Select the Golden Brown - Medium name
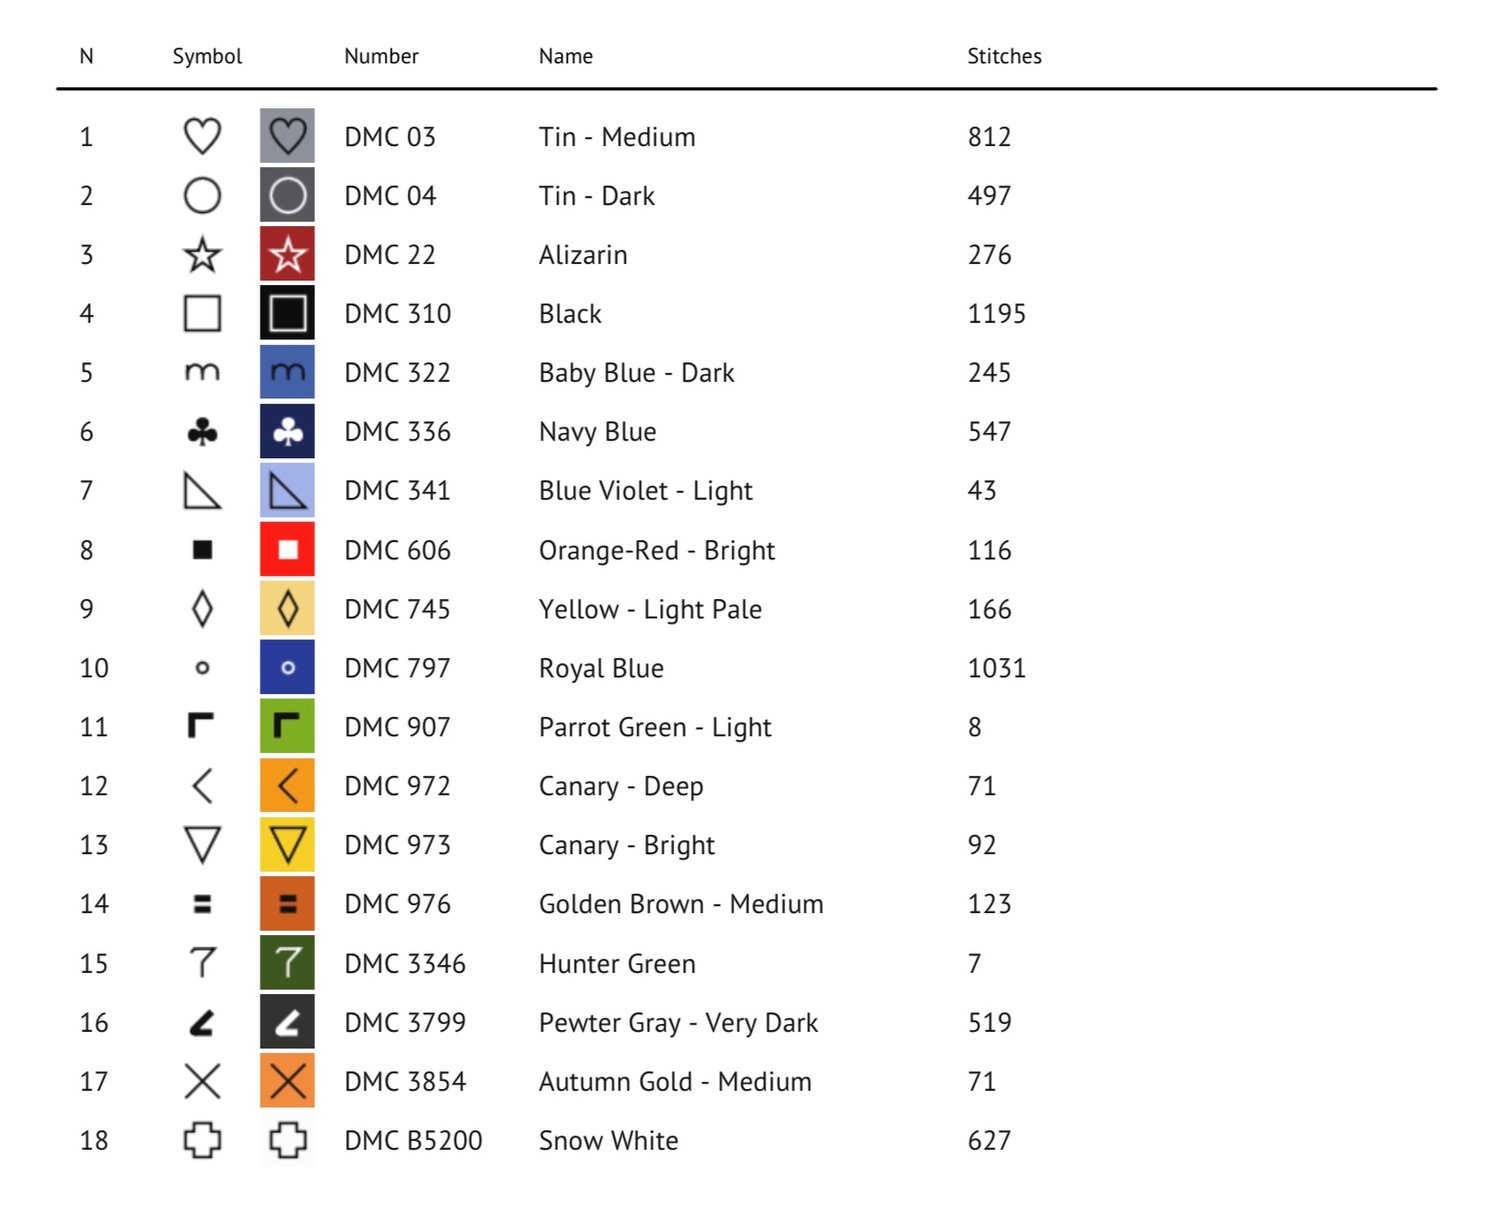Screen dimensions: 1500x1213 pyautogui.click(x=681, y=904)
